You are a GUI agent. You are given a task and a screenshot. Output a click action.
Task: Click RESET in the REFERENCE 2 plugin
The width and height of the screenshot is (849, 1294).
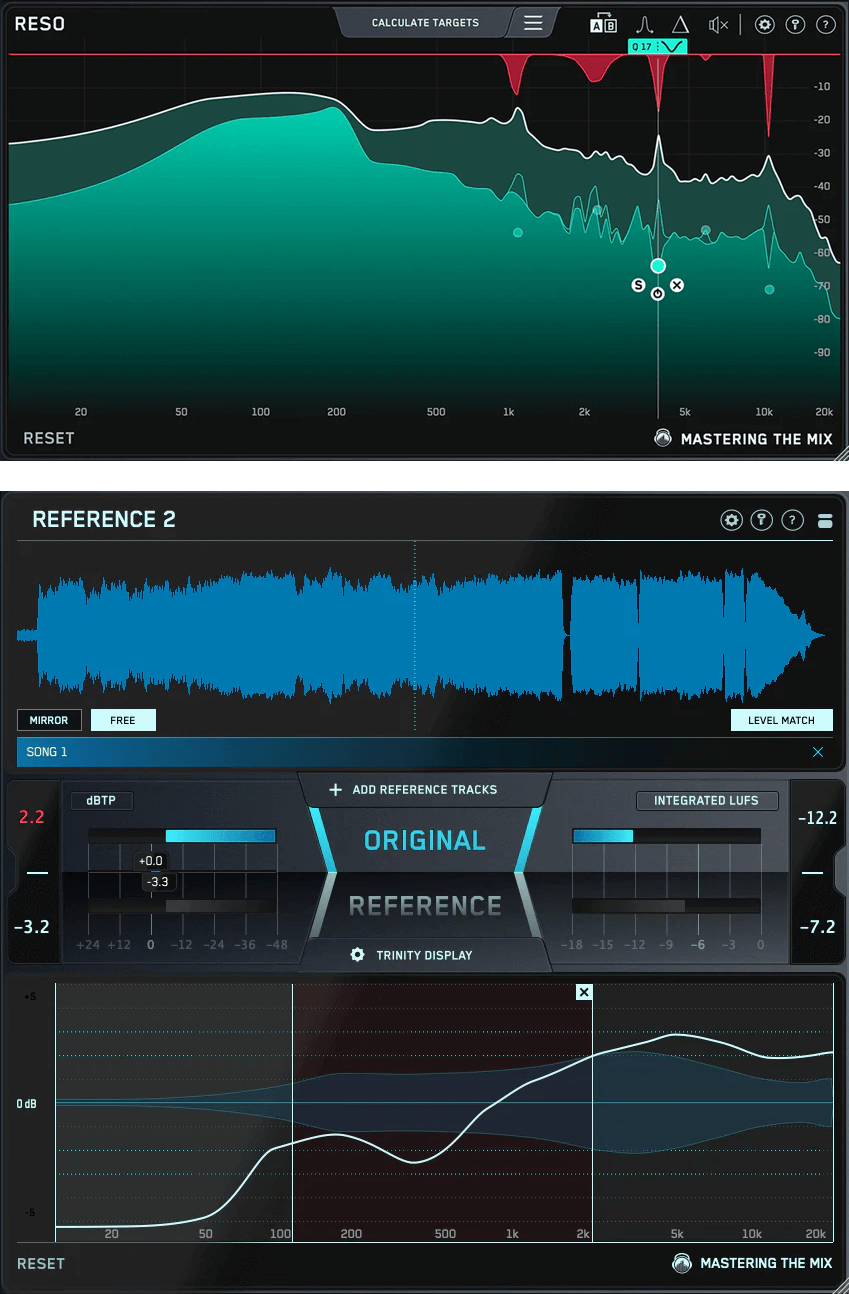point(41,1264)
